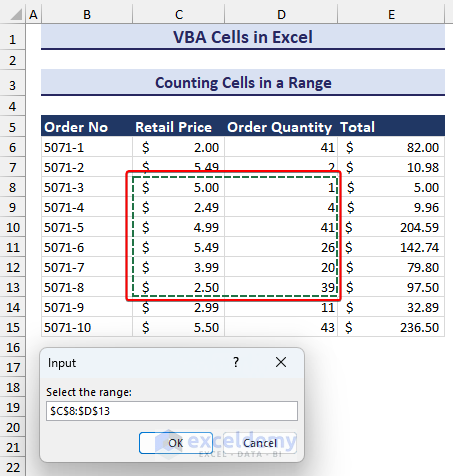Select the 'Total' header cell
This screenshot has width=453, height=476.
coord(391,127)
